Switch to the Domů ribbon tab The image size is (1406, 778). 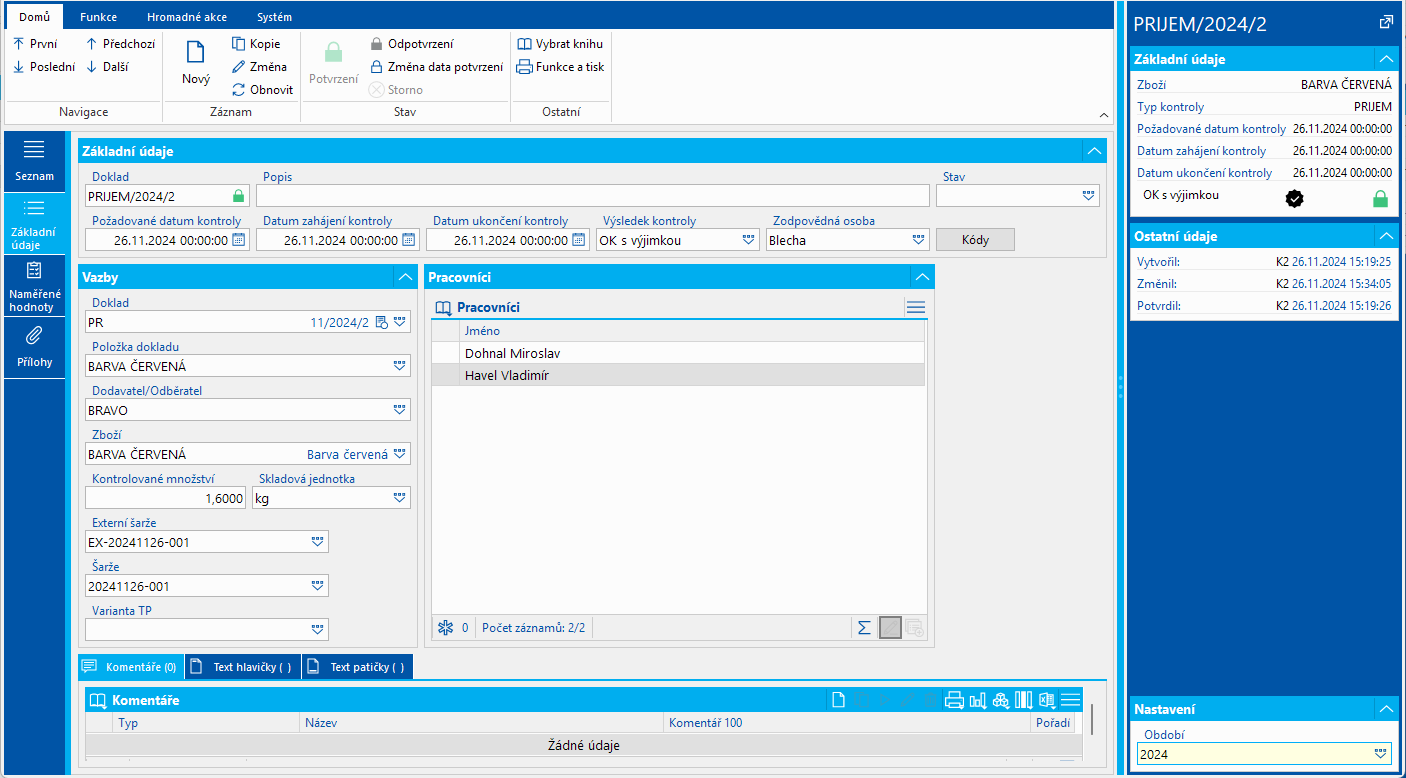pyautogui.click(x=34, y=17)
